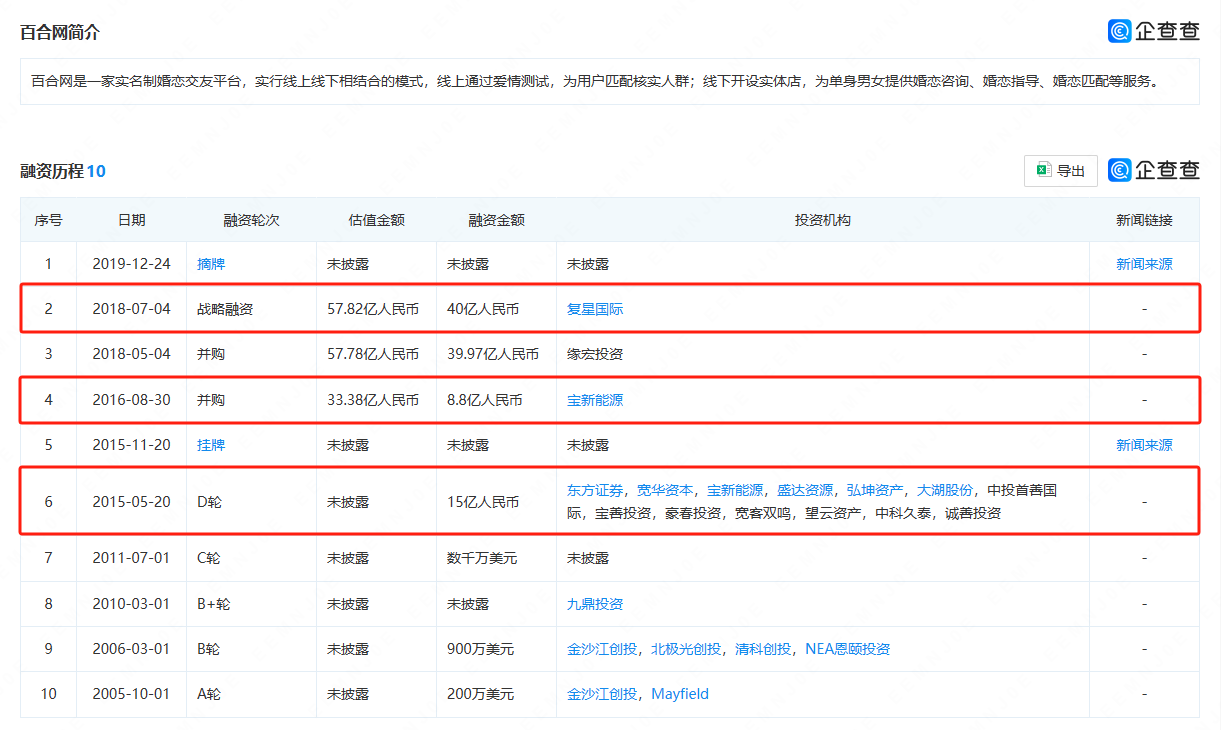Open 宝新能源 link in the 2016-08-30 row
The height and width of the screenshot is (730, 1221).
595,400
